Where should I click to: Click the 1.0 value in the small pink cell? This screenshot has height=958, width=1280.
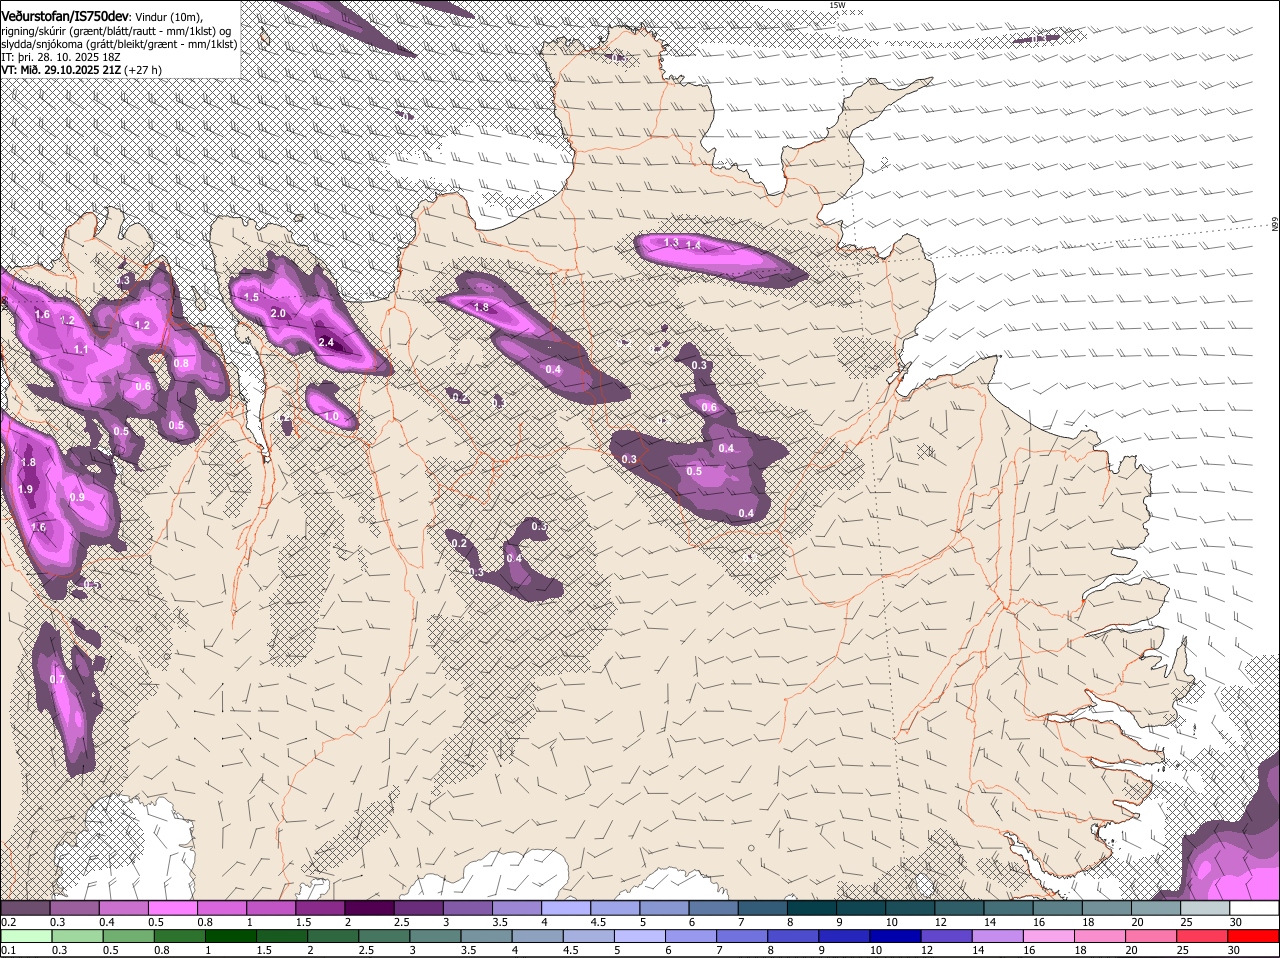tap(331, 416)
